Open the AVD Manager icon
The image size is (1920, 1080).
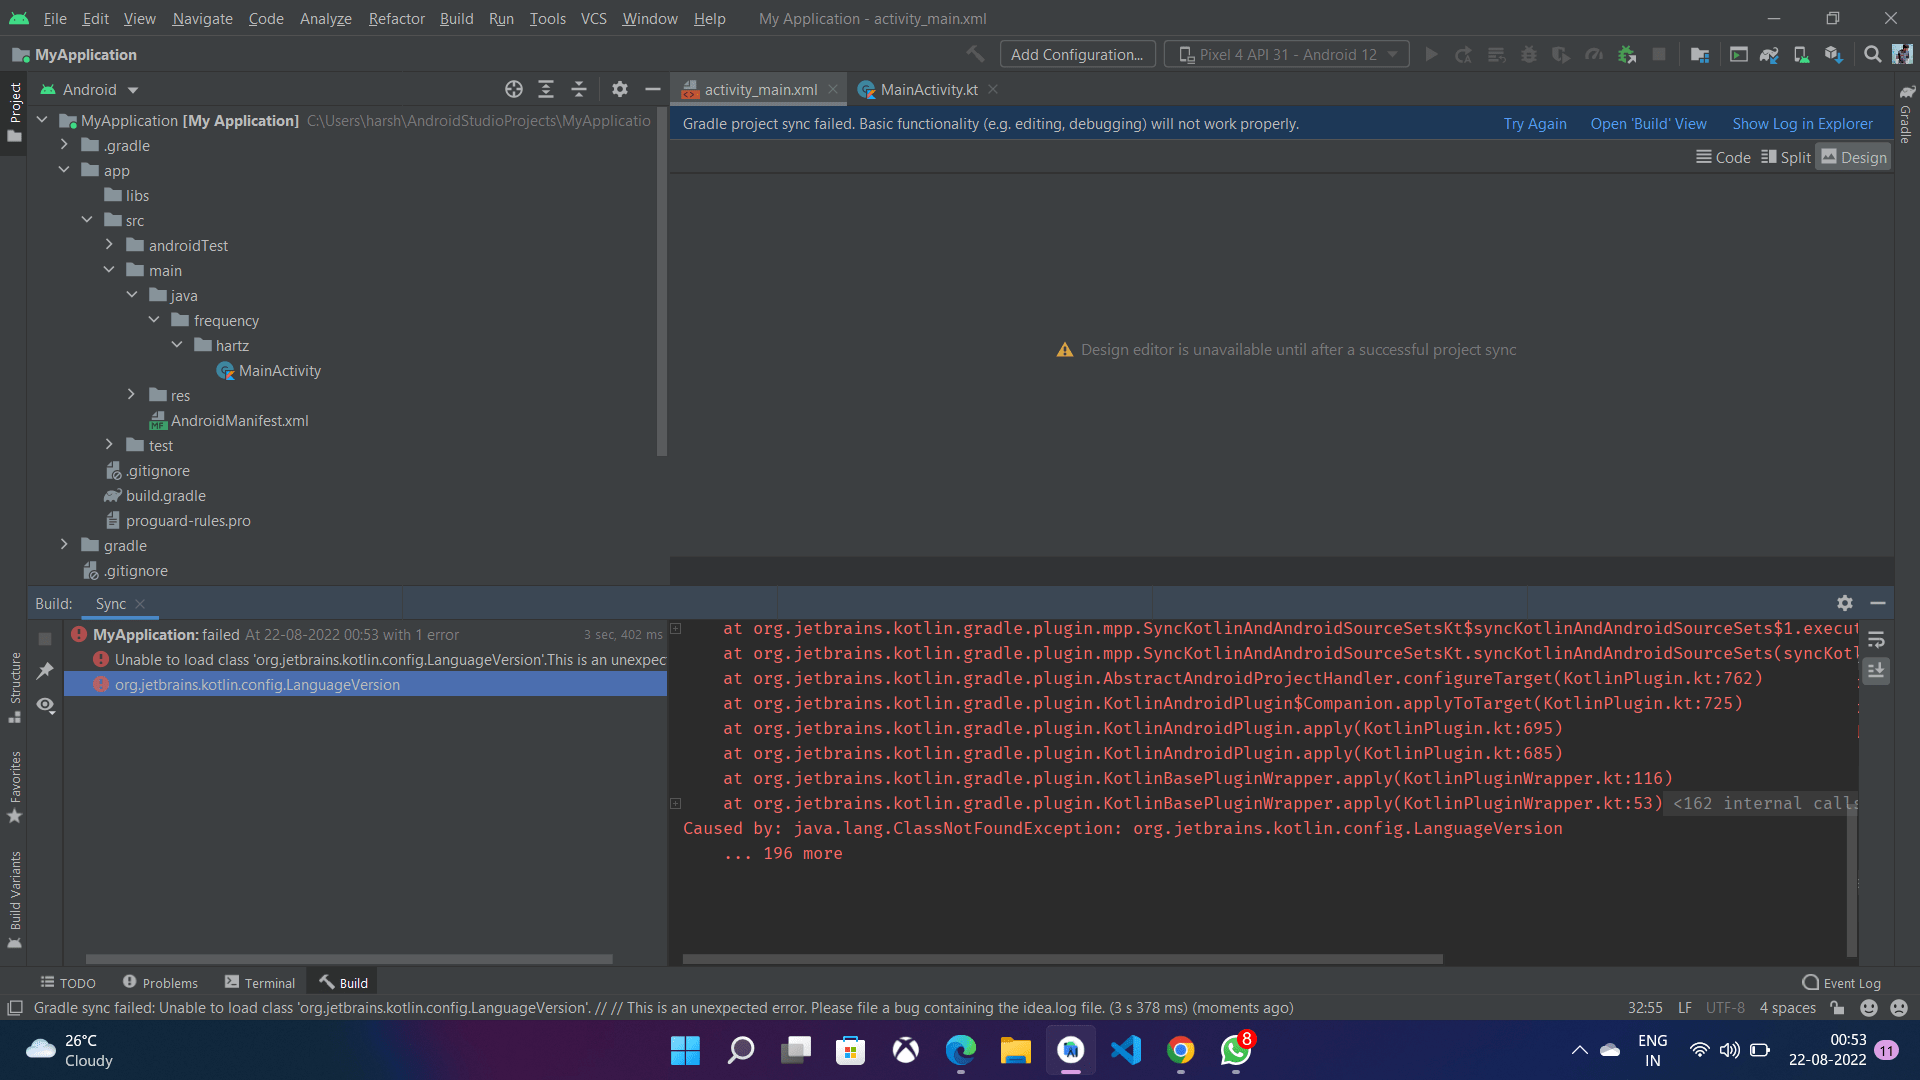1801,54
